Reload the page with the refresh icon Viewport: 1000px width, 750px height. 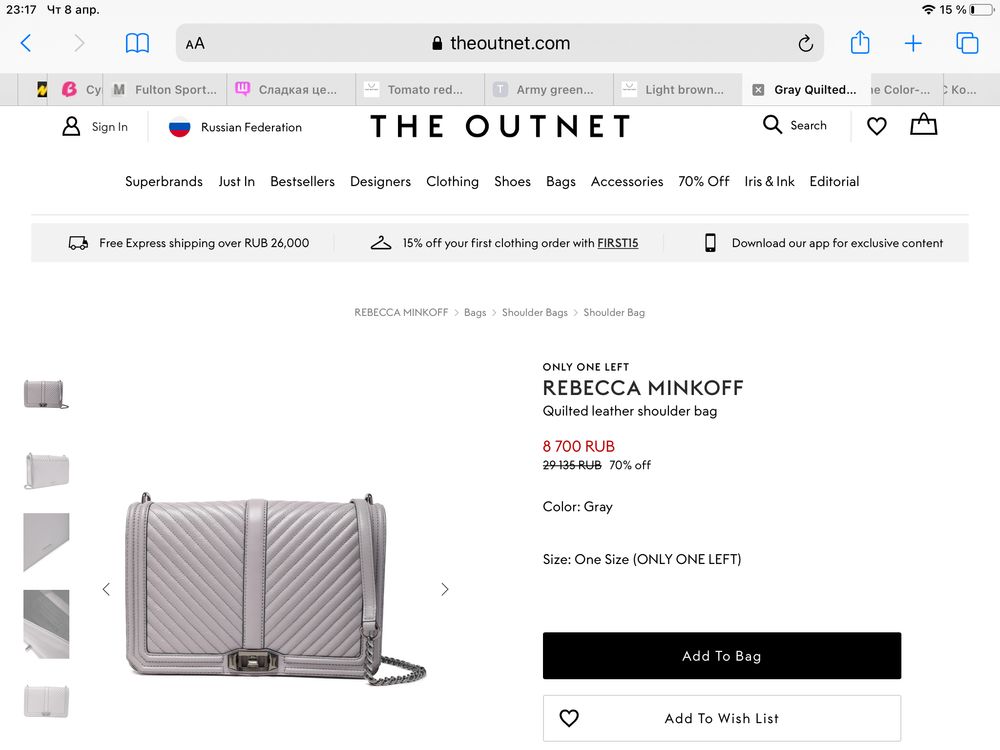tap(805, 43)
